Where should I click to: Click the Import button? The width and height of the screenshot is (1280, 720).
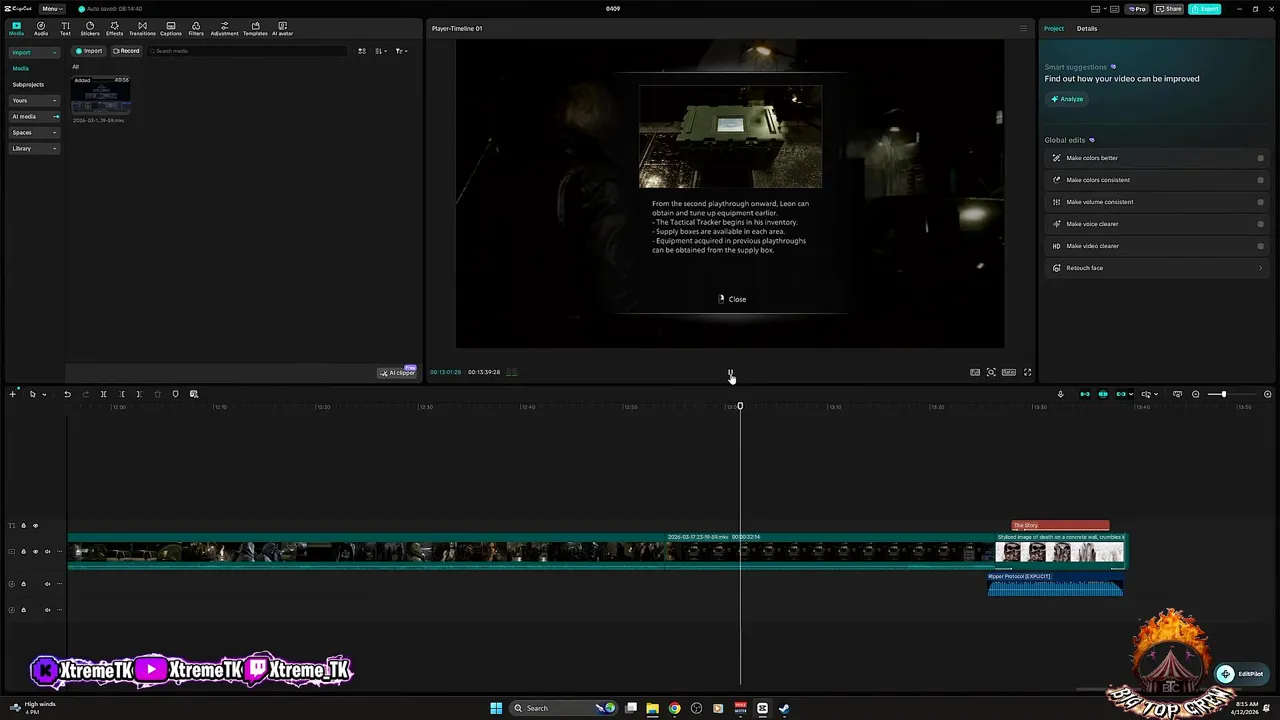[x=89, y=51]
